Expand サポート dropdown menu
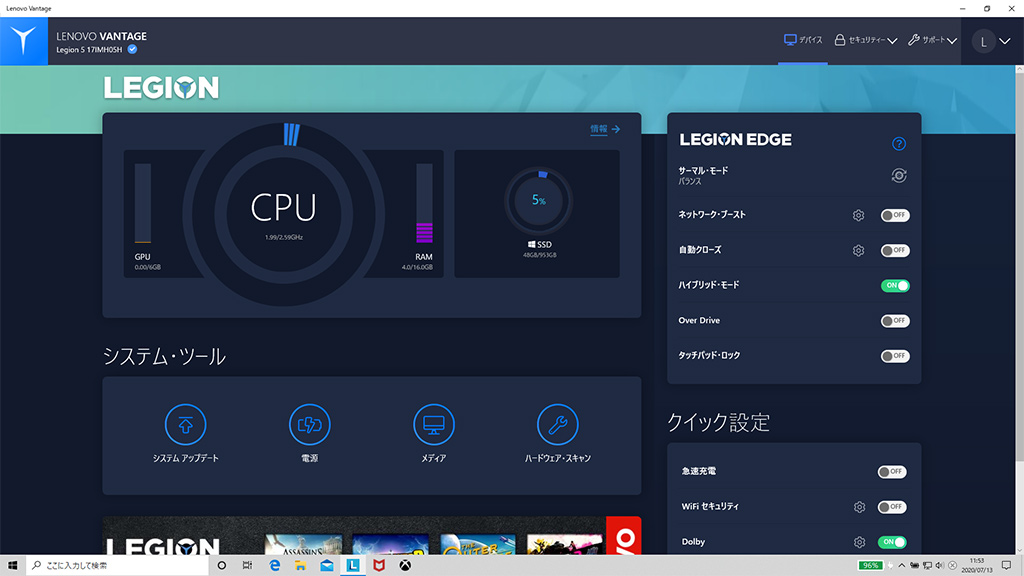This screenshot has height=576, width=1024. click(933, 40)
